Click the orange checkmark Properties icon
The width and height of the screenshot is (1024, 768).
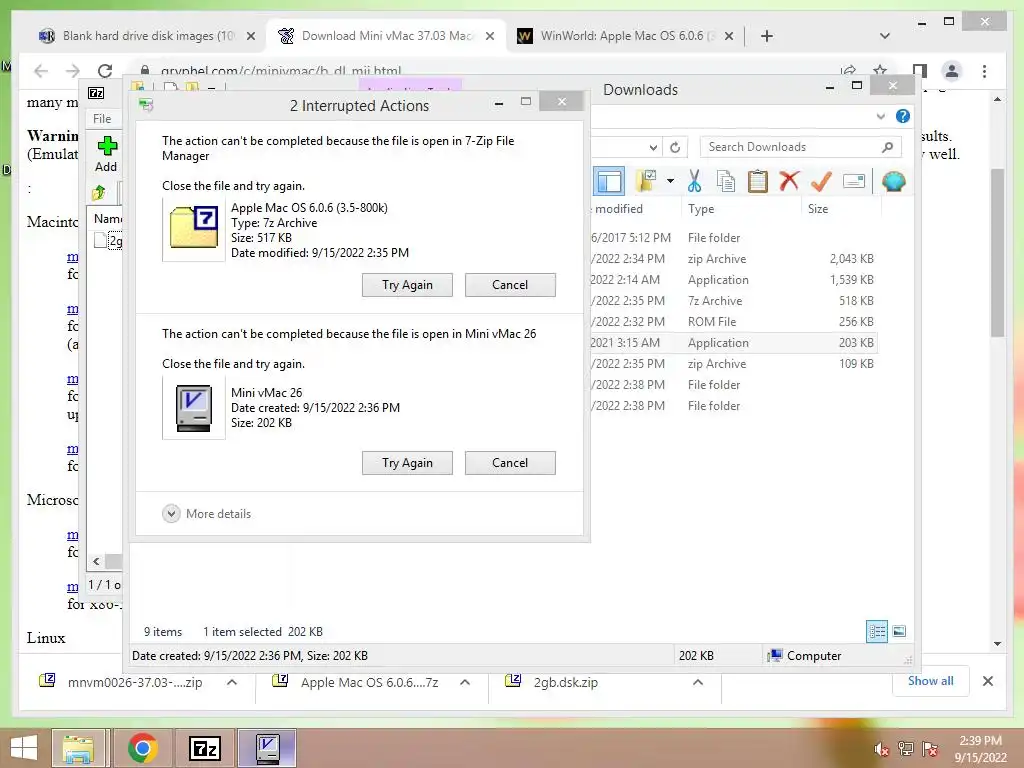[x=821, y=181]
